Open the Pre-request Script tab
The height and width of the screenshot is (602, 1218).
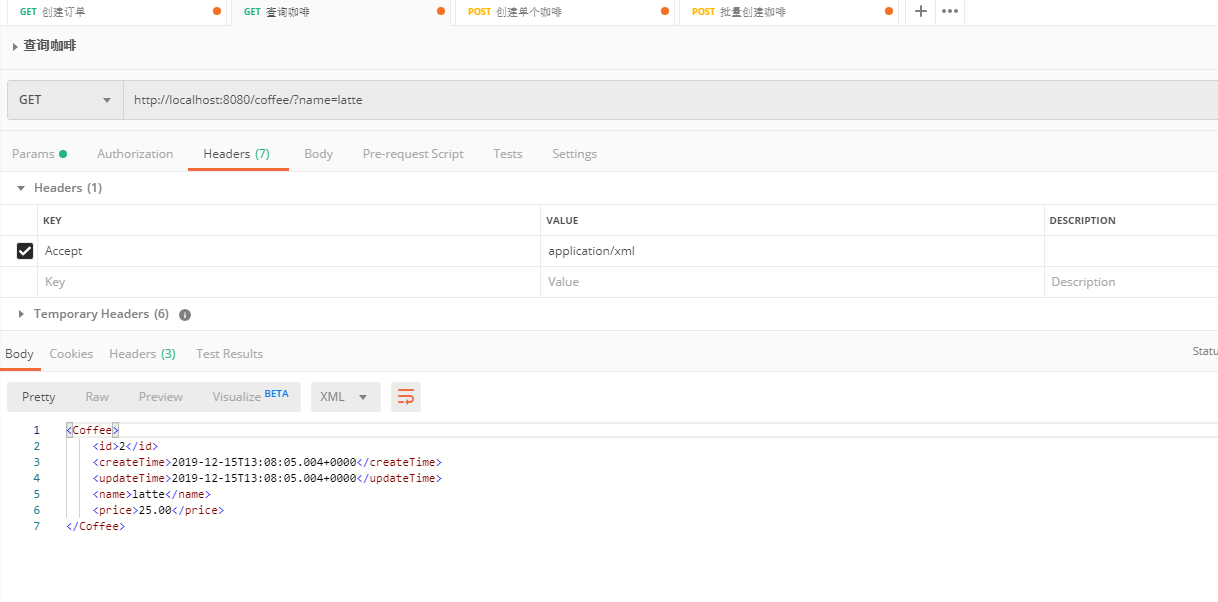(413, 154)
